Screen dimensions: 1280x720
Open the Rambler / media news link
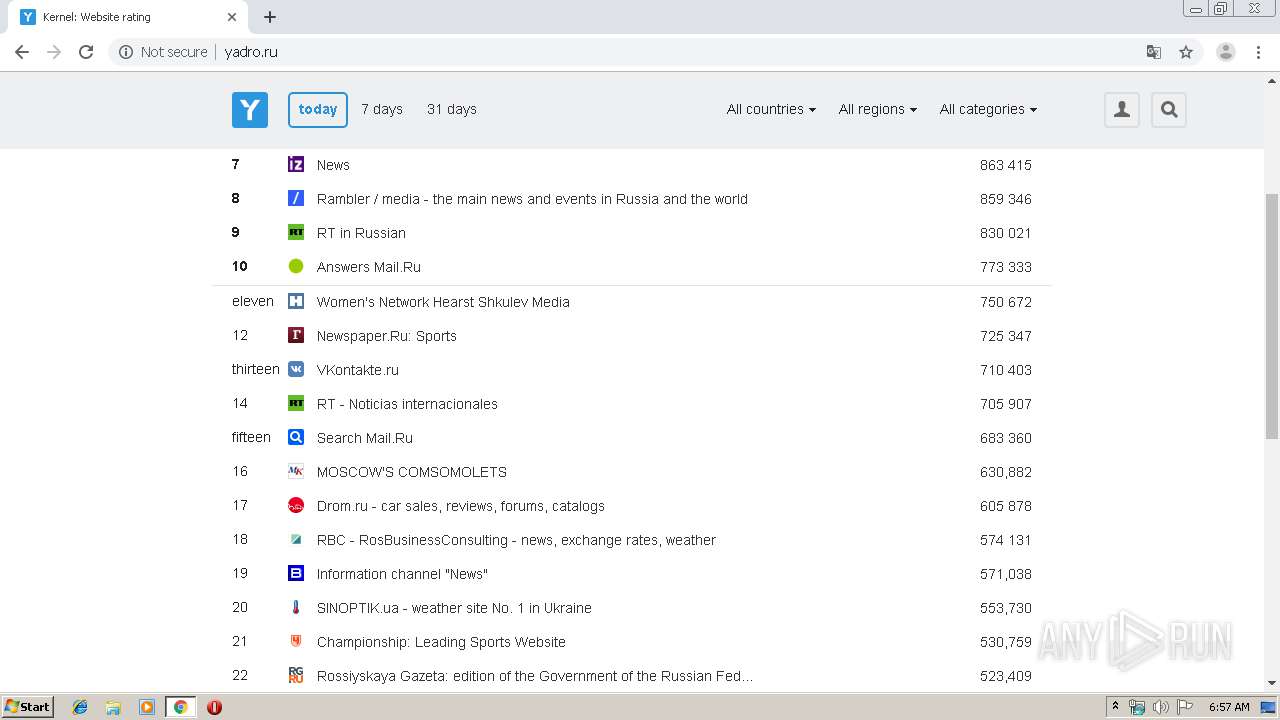[532, 199]
